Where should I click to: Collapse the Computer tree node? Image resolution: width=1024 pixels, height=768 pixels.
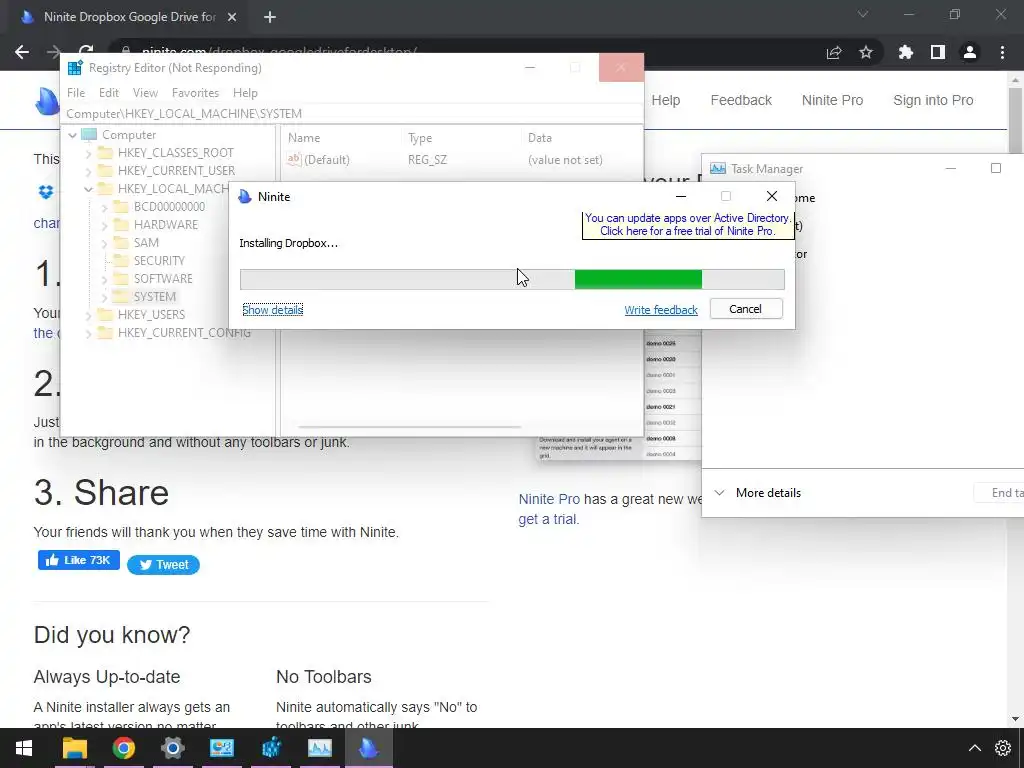pyautogui.click(x=72, y=135)
